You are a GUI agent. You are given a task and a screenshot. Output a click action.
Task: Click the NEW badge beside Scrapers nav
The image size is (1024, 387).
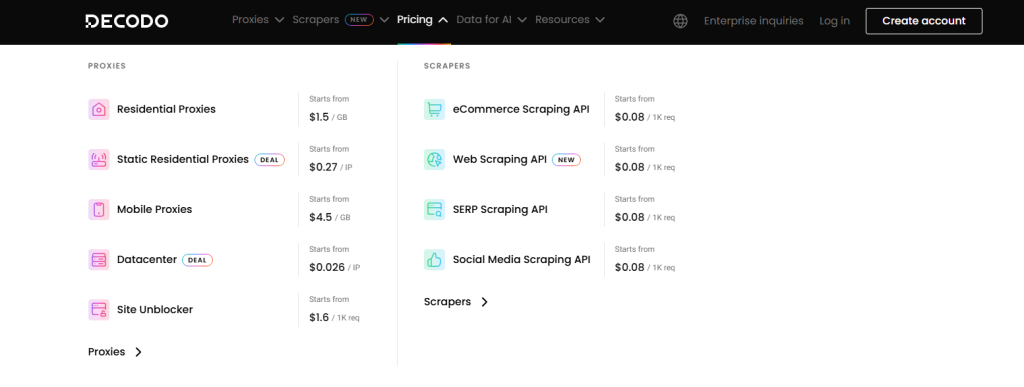[x=359, y=20]
